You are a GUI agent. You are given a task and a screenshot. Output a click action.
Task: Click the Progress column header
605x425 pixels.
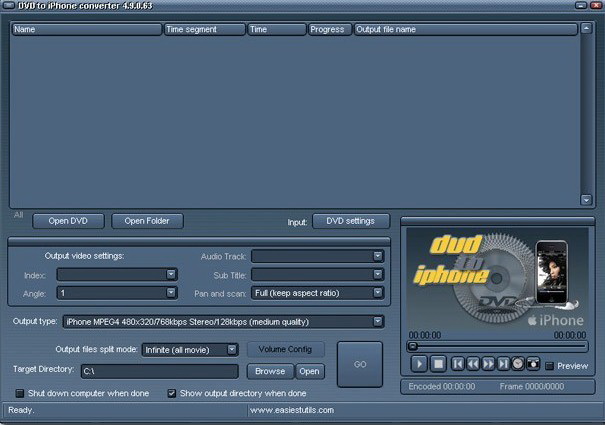click(x=330, y=29)
